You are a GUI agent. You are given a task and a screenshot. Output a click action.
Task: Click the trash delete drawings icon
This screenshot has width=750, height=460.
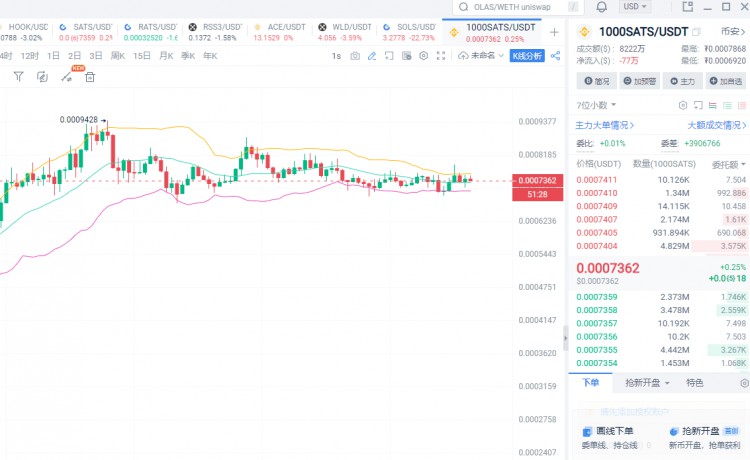(90, 77)
